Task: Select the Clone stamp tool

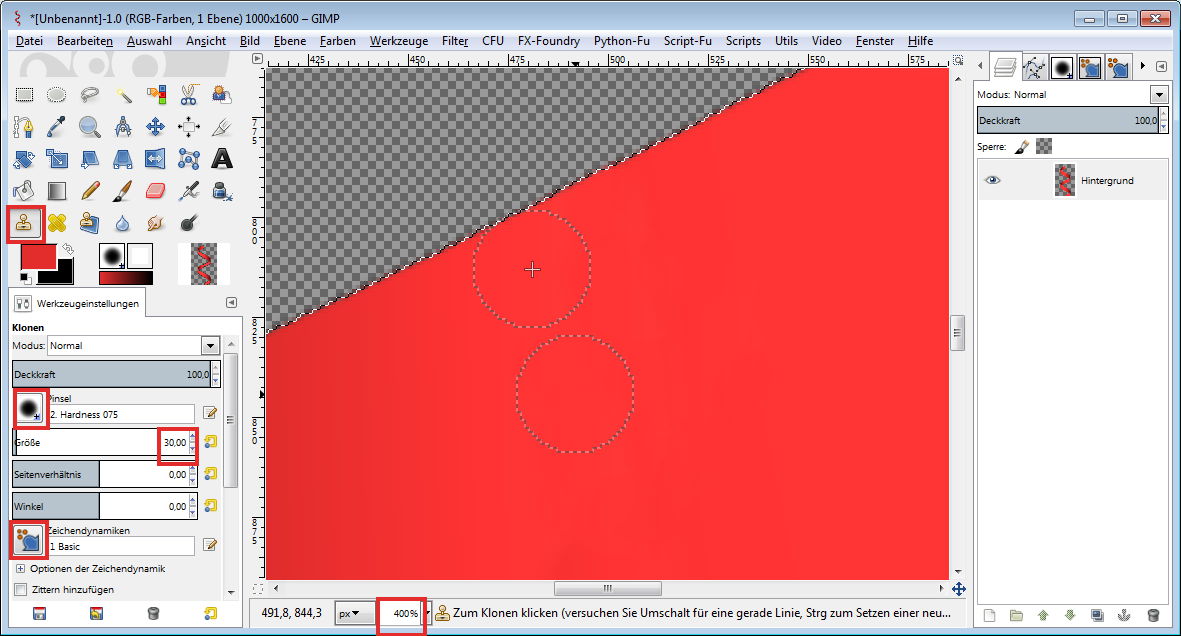Action: coord(24,223)
